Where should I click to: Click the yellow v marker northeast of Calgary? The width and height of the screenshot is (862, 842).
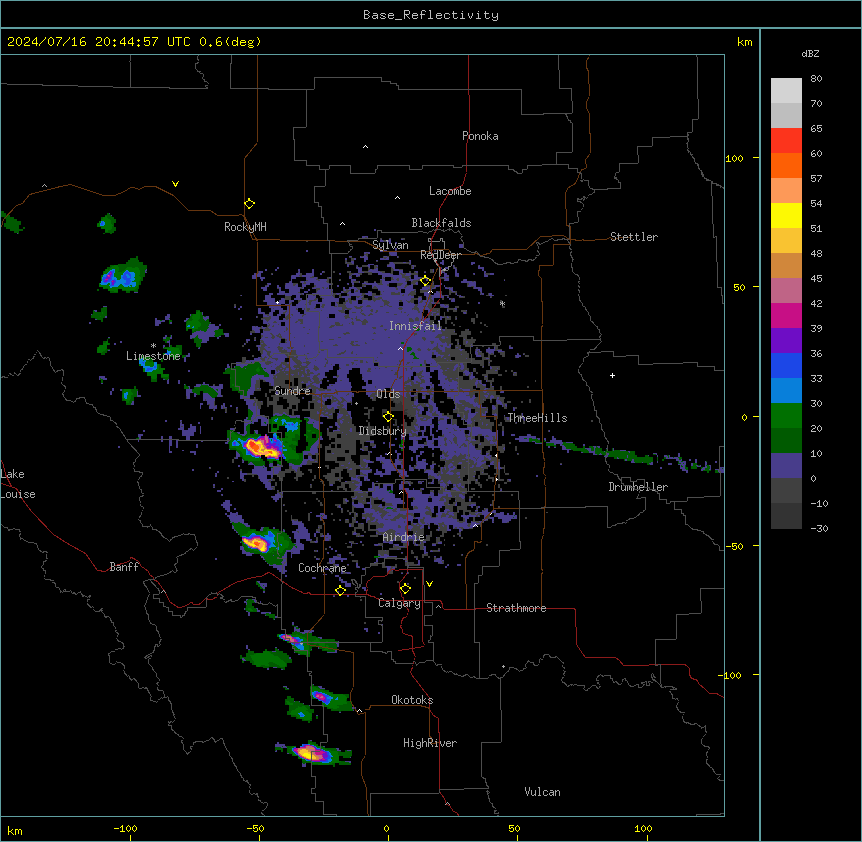429,584
